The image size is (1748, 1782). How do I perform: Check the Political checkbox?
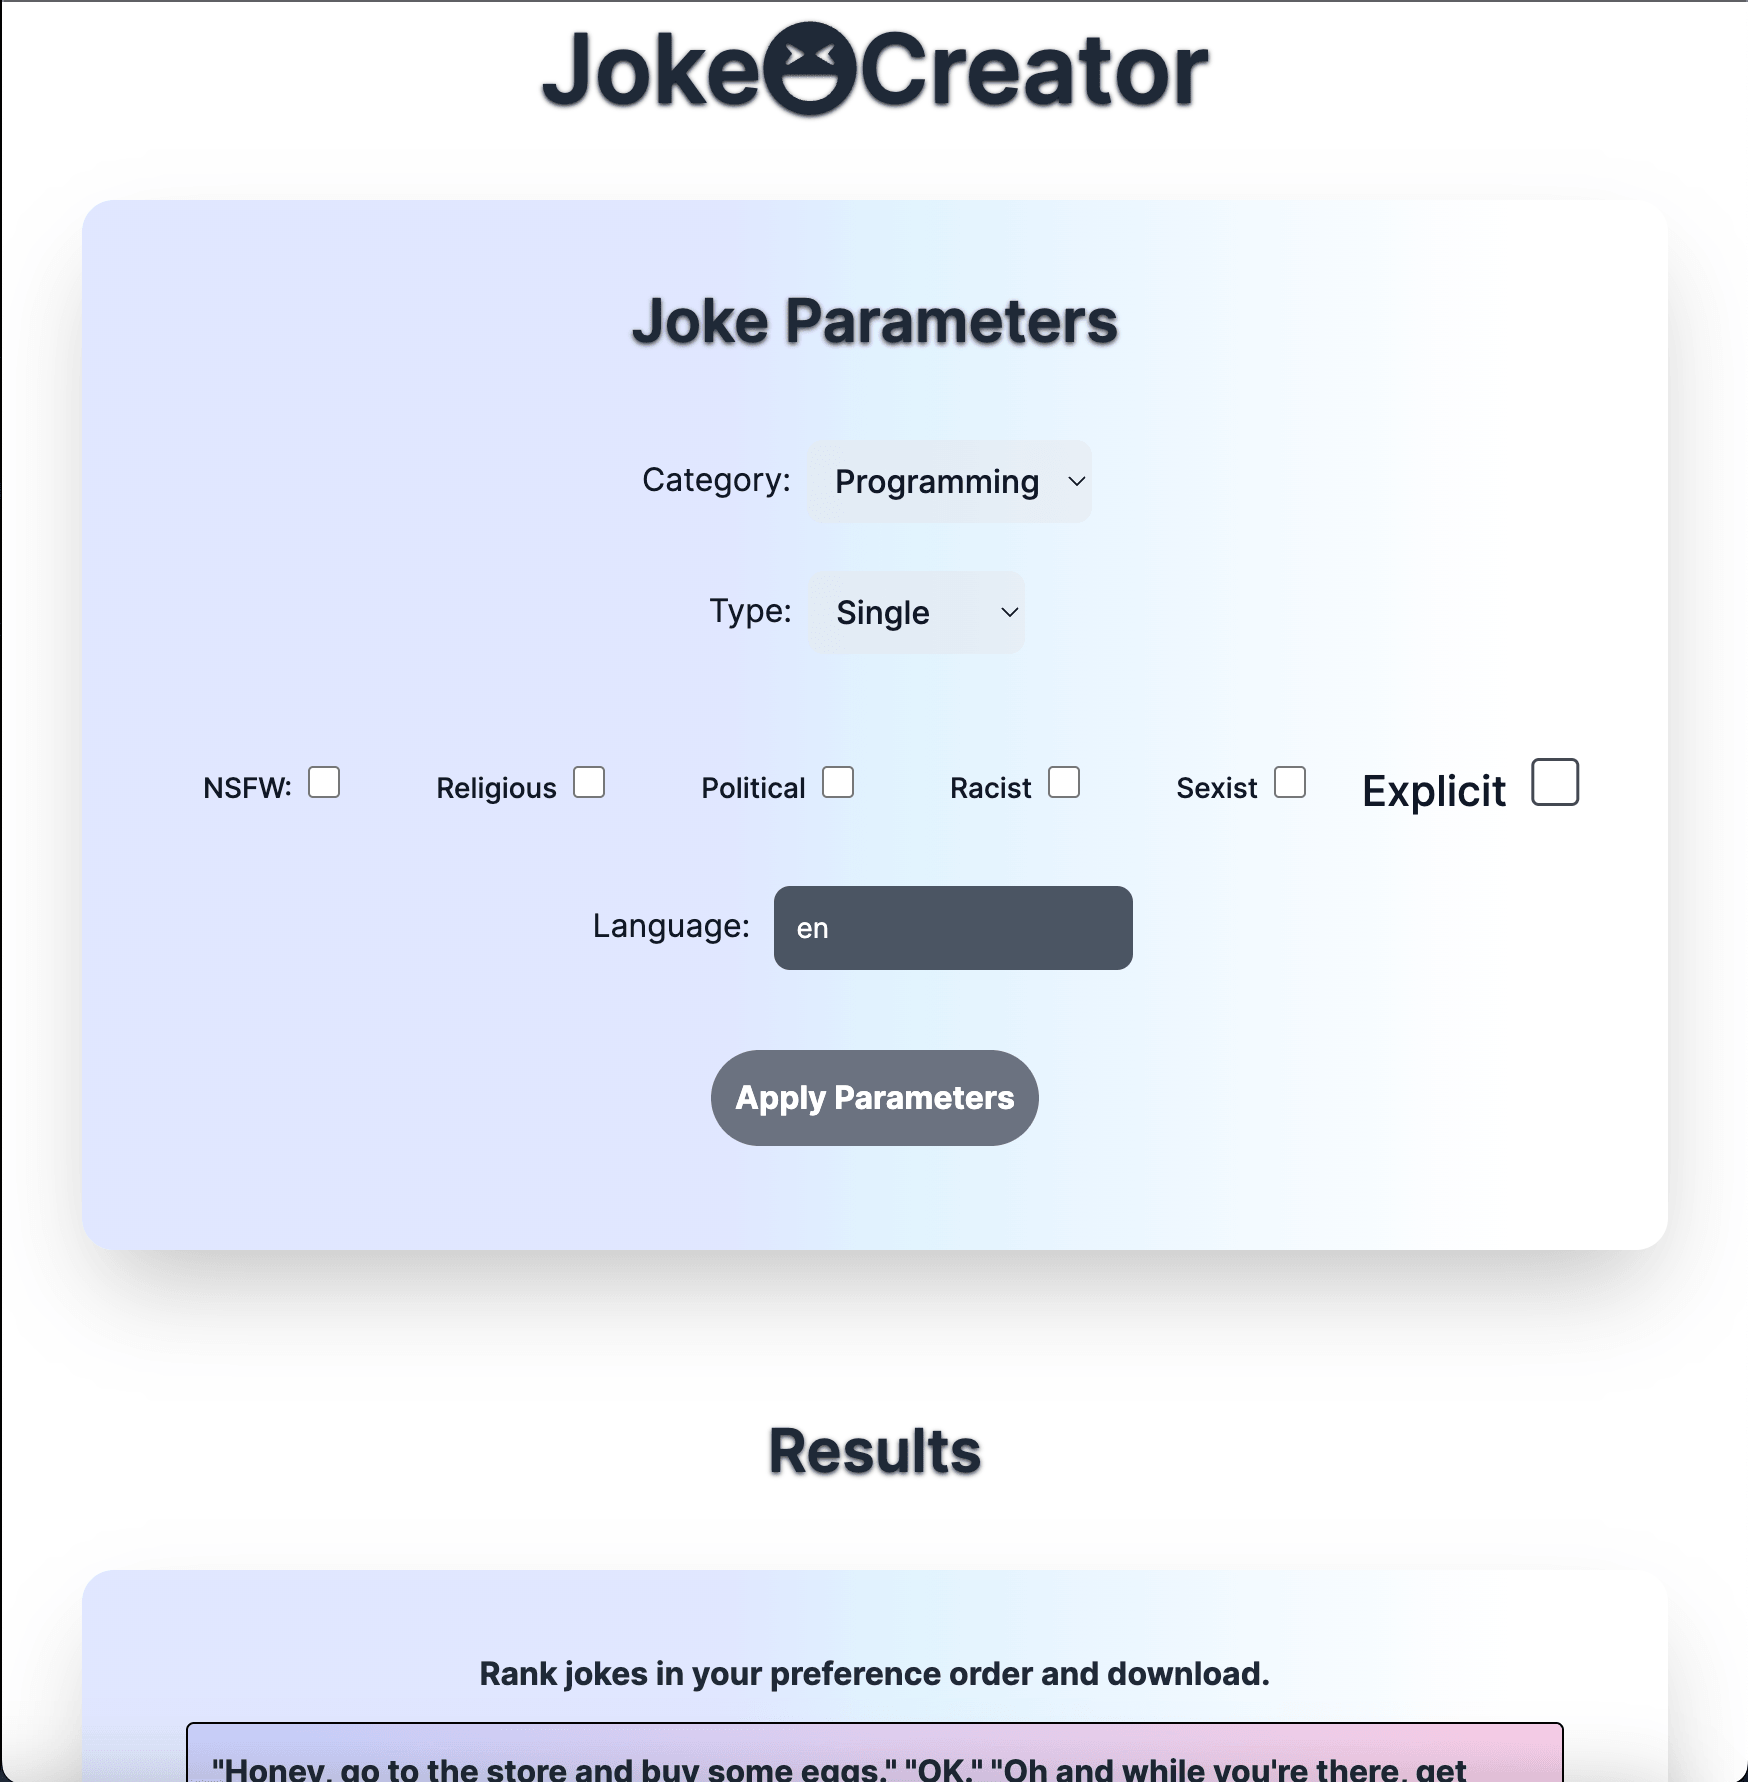point(838,782)
